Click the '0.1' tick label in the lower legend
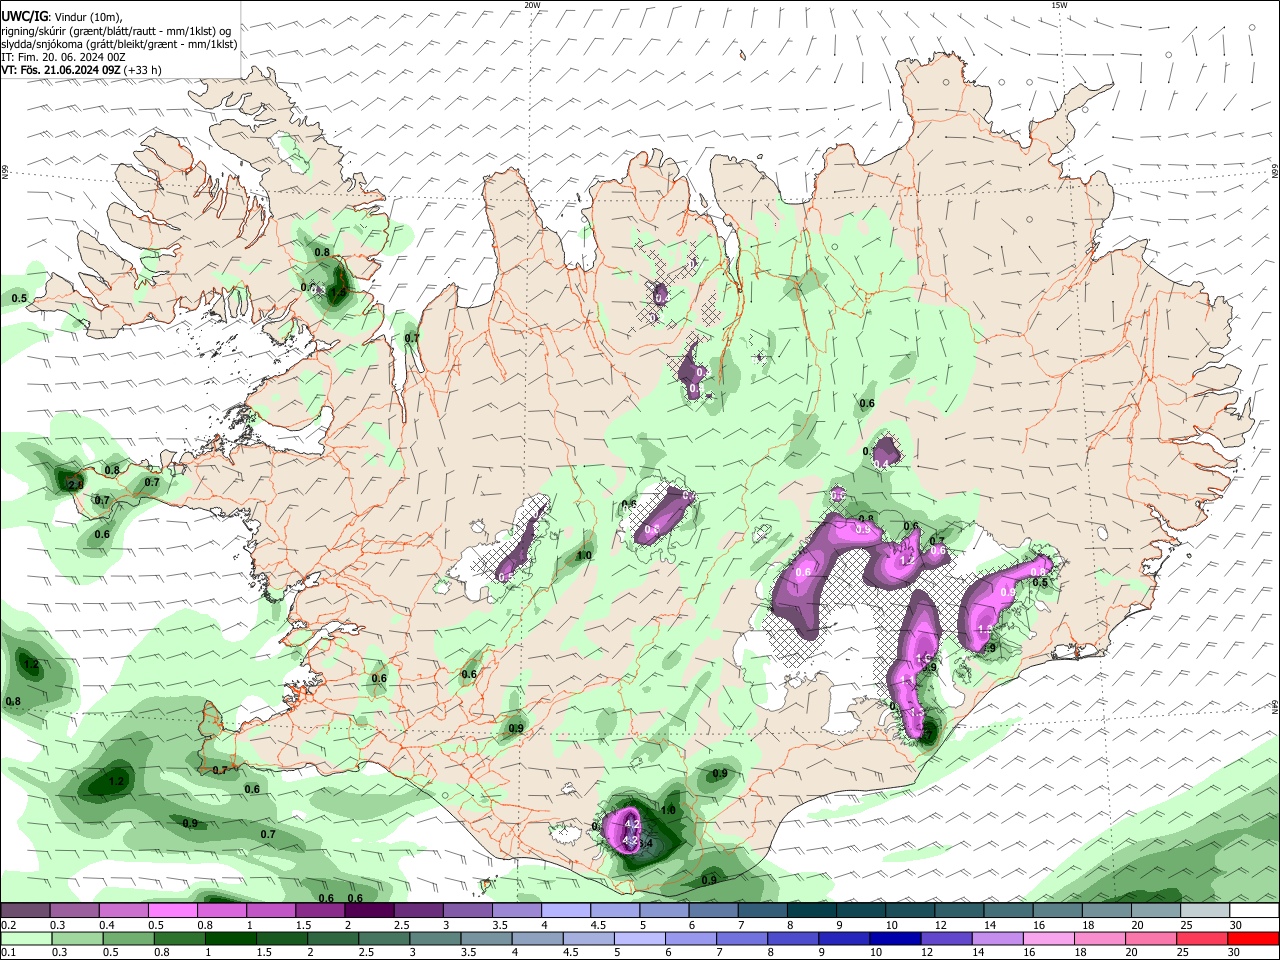Viewport: 1280px width, 960px height. click(x=8, y=952)
